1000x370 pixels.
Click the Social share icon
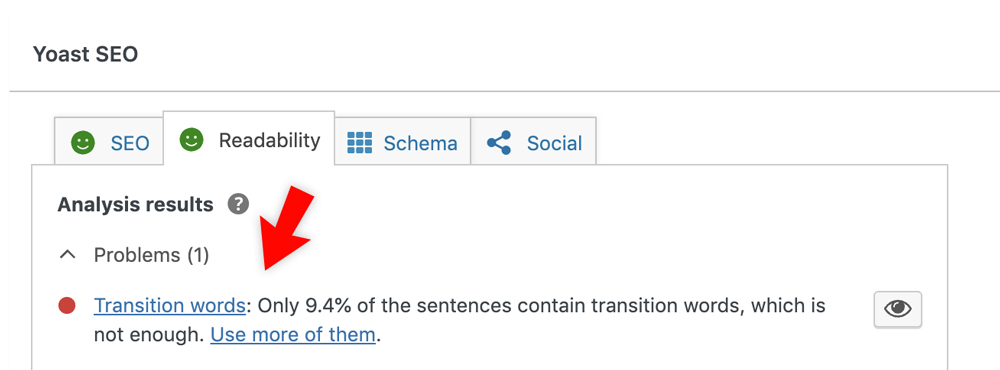[499, 143]
